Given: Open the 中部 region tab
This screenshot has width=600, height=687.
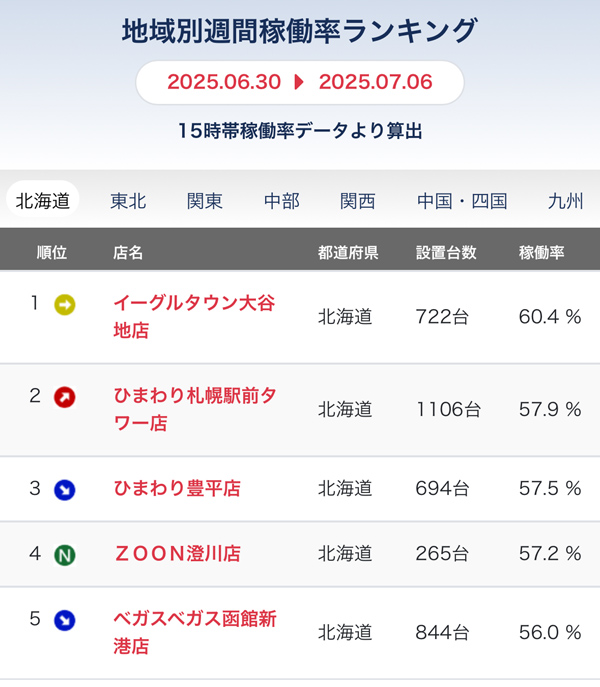Looking at the screenshot, I should (x=281, y=201).
